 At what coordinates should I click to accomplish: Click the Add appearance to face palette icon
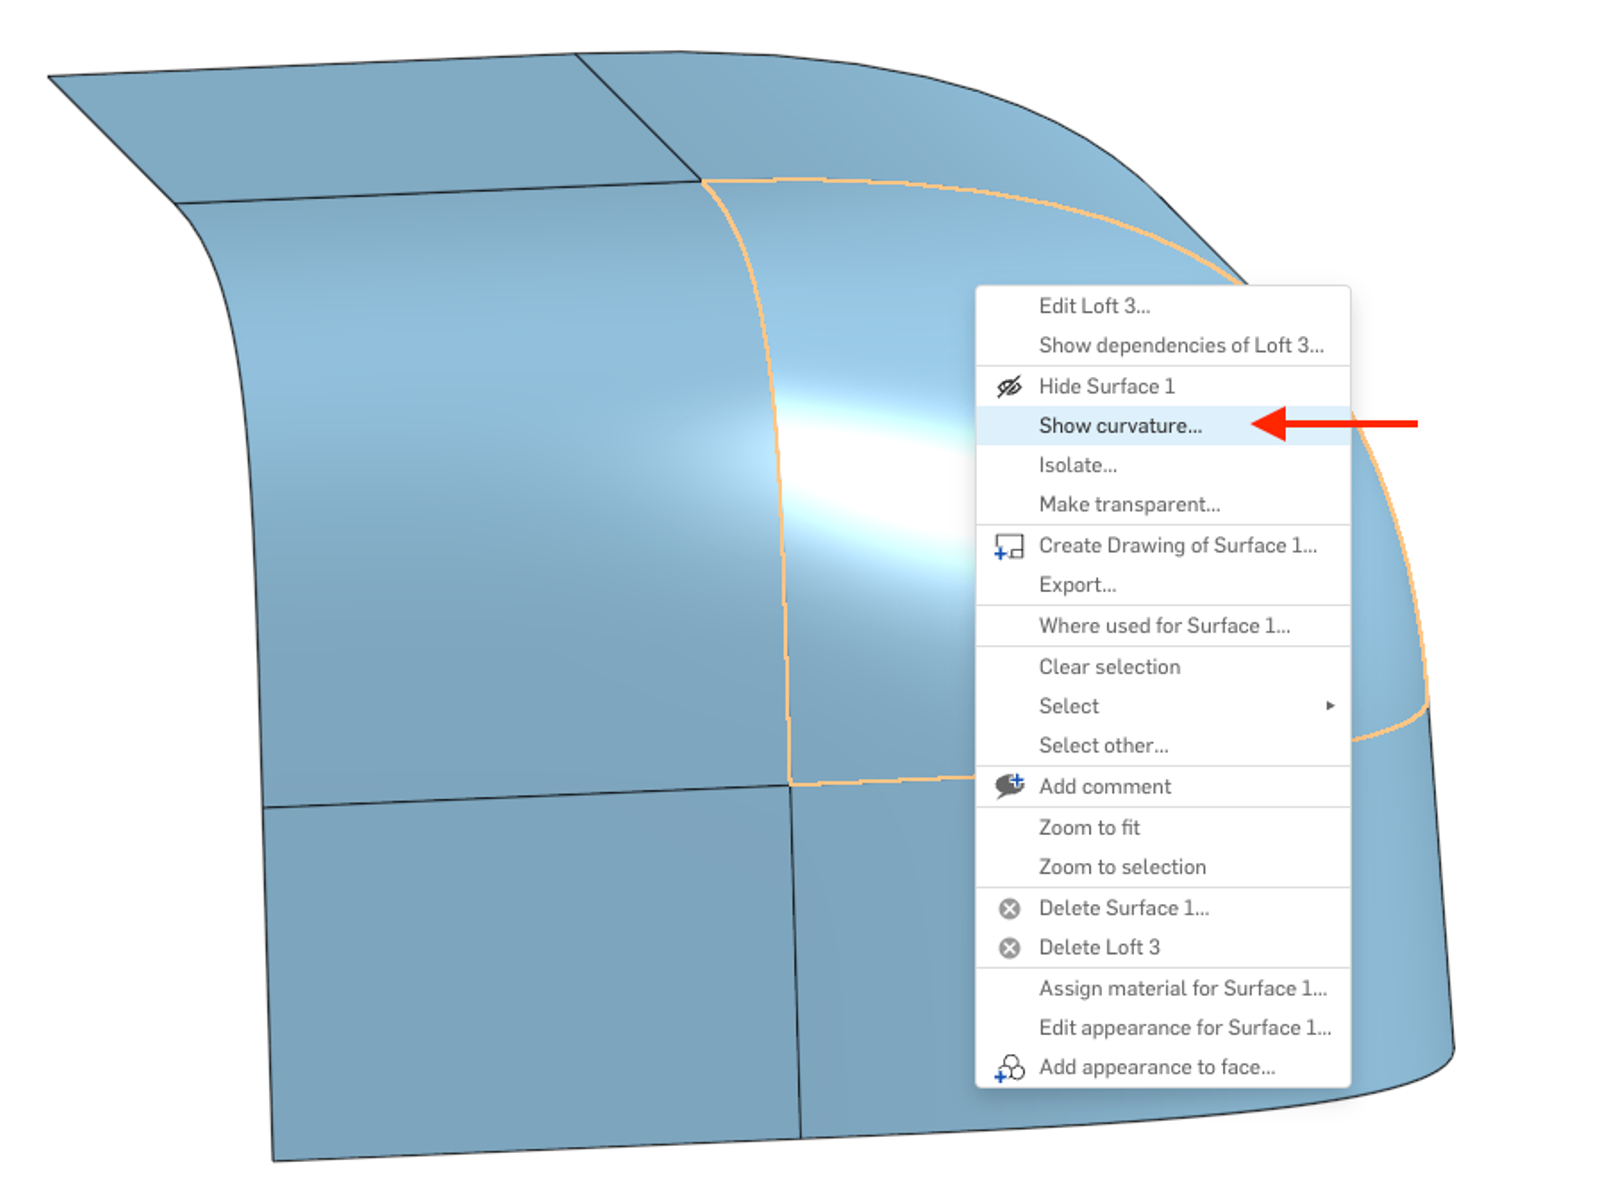(1010, 1067)
